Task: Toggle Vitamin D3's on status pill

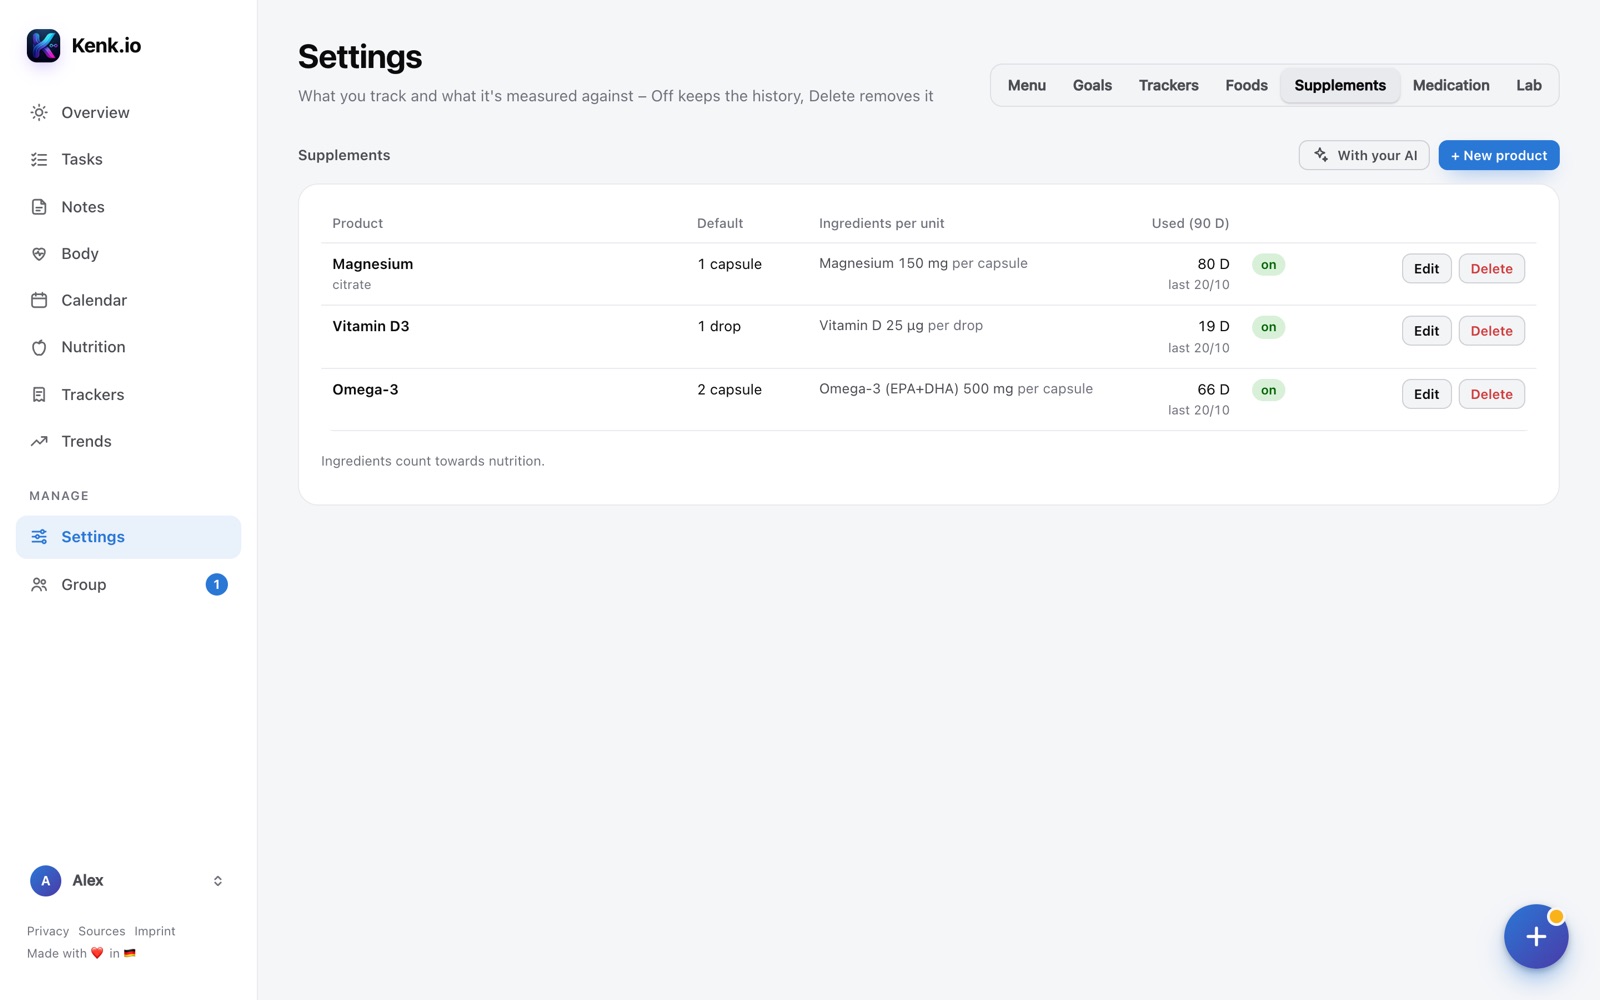Action: 1268,327
